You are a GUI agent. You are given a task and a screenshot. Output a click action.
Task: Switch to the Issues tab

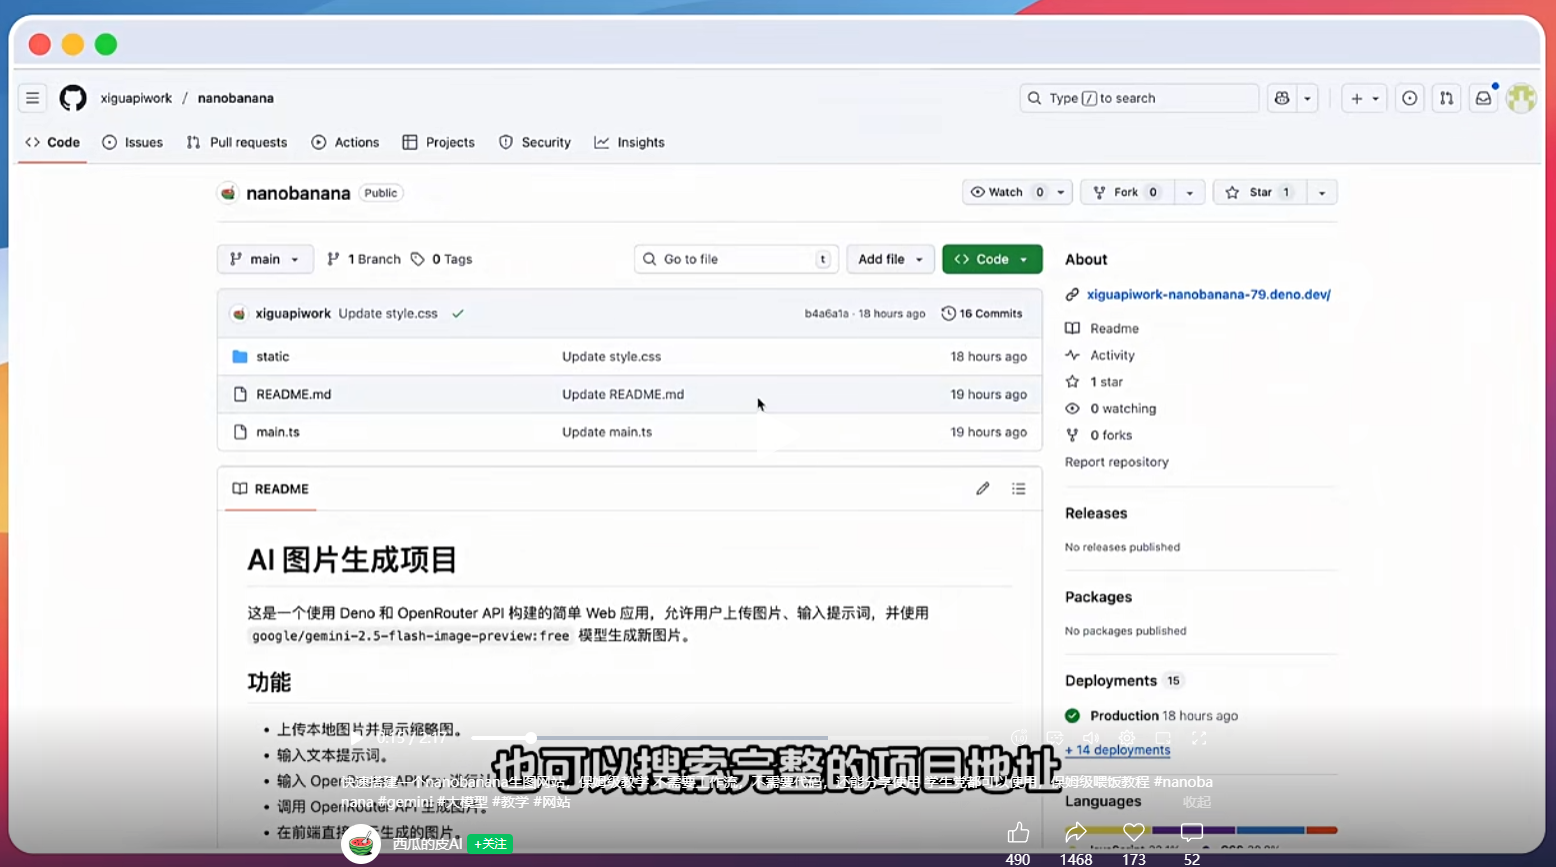coord(133,142)
